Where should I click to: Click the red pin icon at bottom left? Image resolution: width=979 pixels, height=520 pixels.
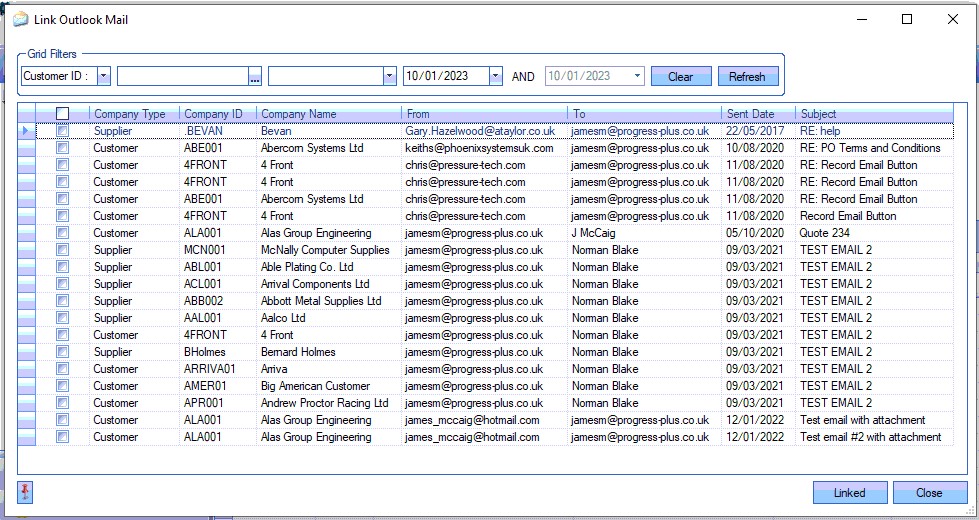tap(26, 492)
